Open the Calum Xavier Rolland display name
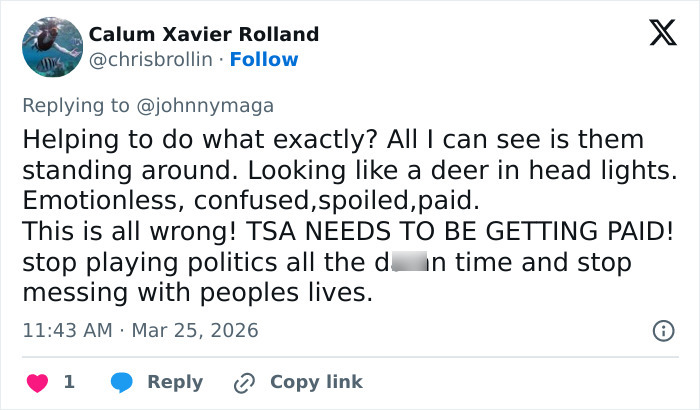This screenshot has width=700, height=410. pos(204,34)
